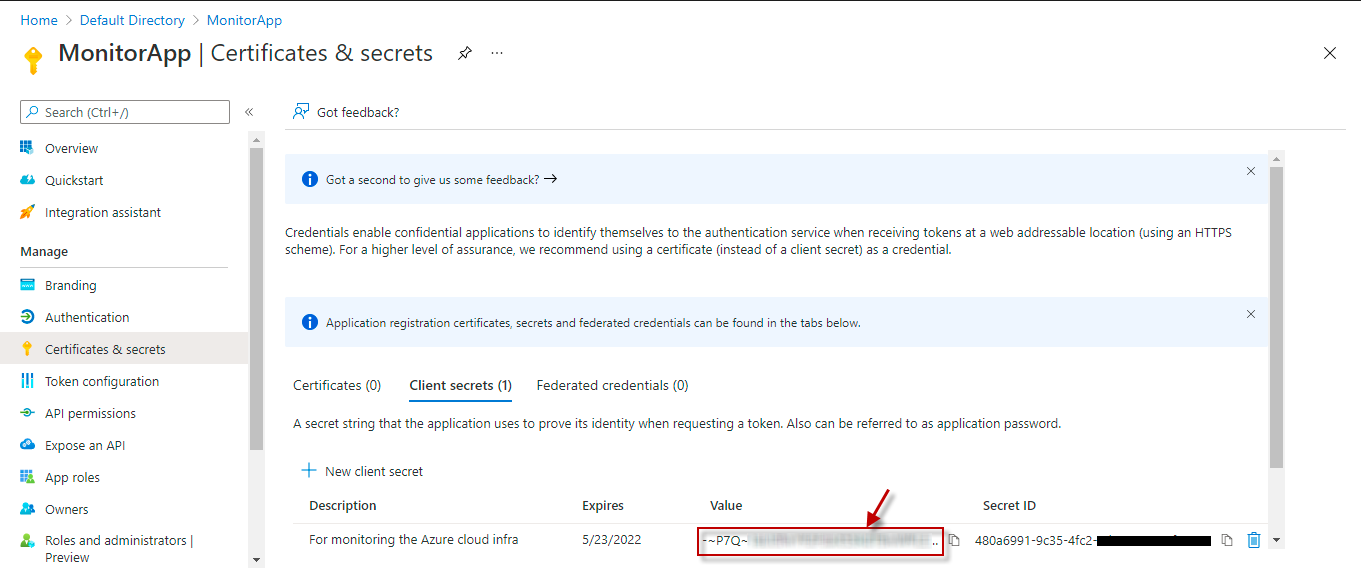This screenshot has width=1361, height=568.
Task: Navigate to Default Directory breadcrumb
Action: 132,20
